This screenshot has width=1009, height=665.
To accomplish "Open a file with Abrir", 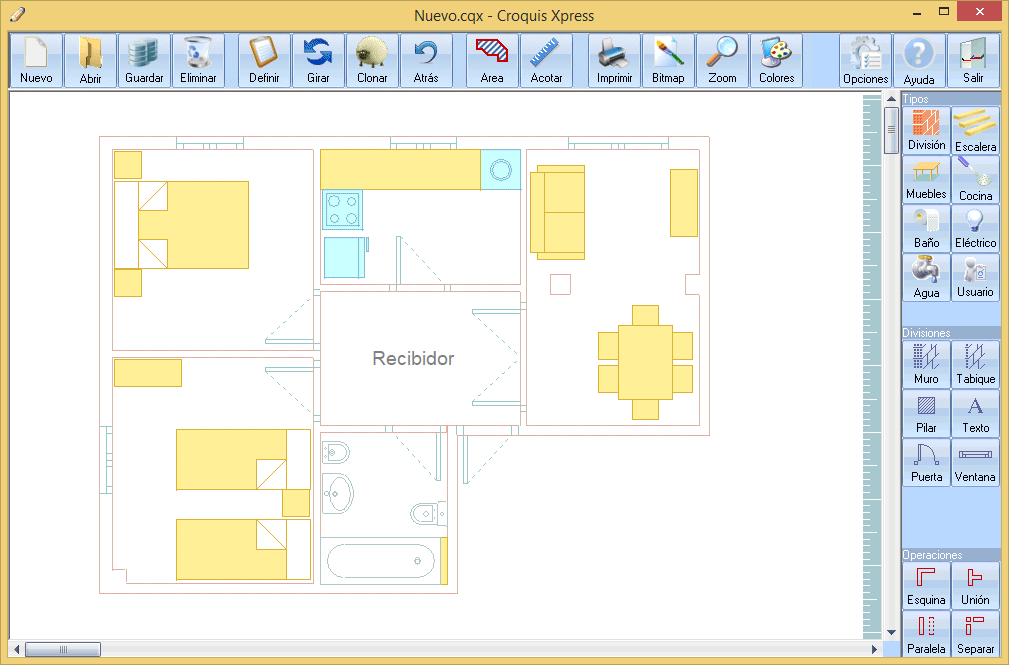I will click(90, 60).
